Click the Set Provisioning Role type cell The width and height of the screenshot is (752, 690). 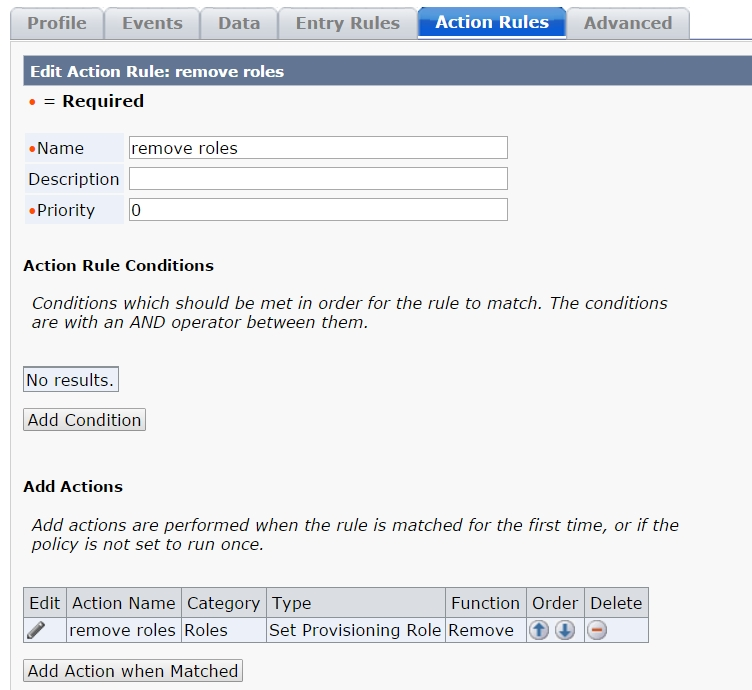point(355,630)
